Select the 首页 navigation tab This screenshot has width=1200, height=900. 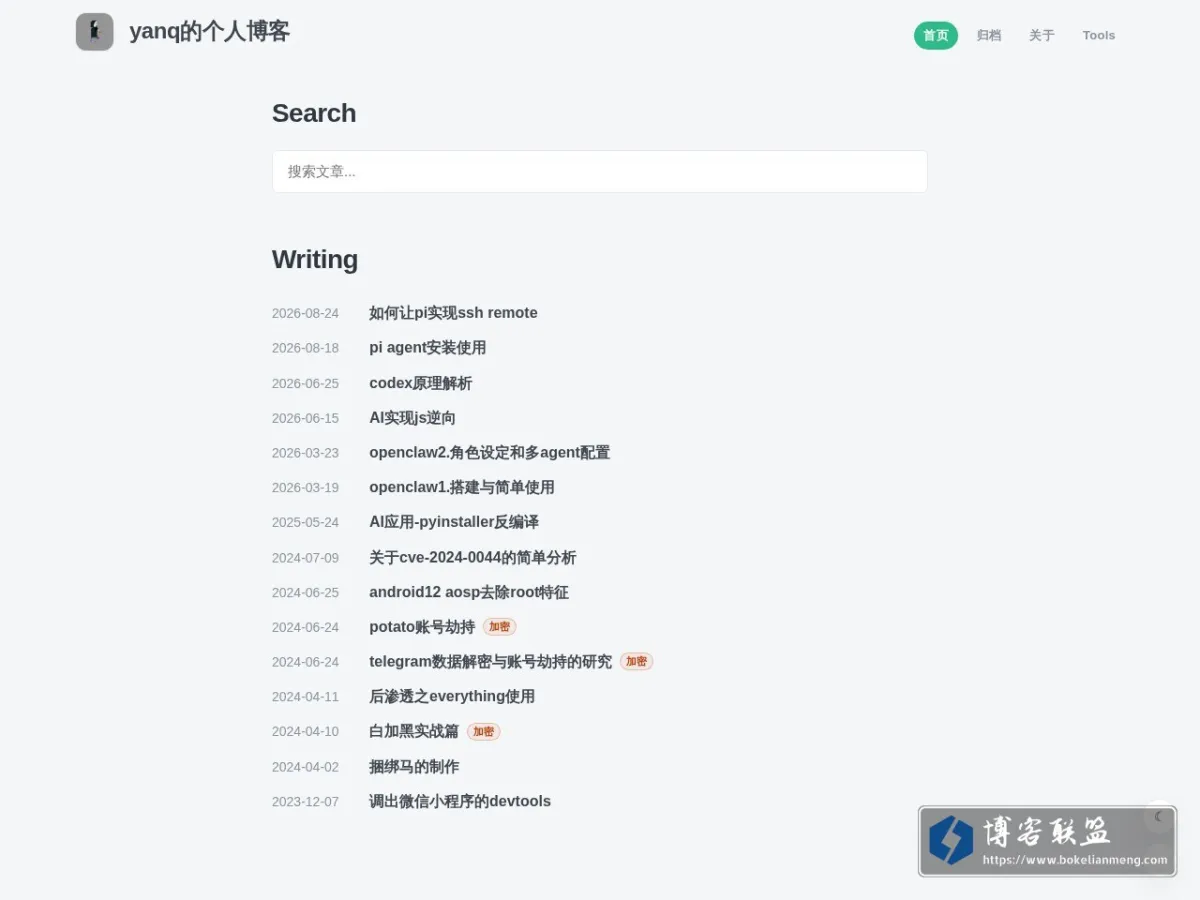[936, 35]
